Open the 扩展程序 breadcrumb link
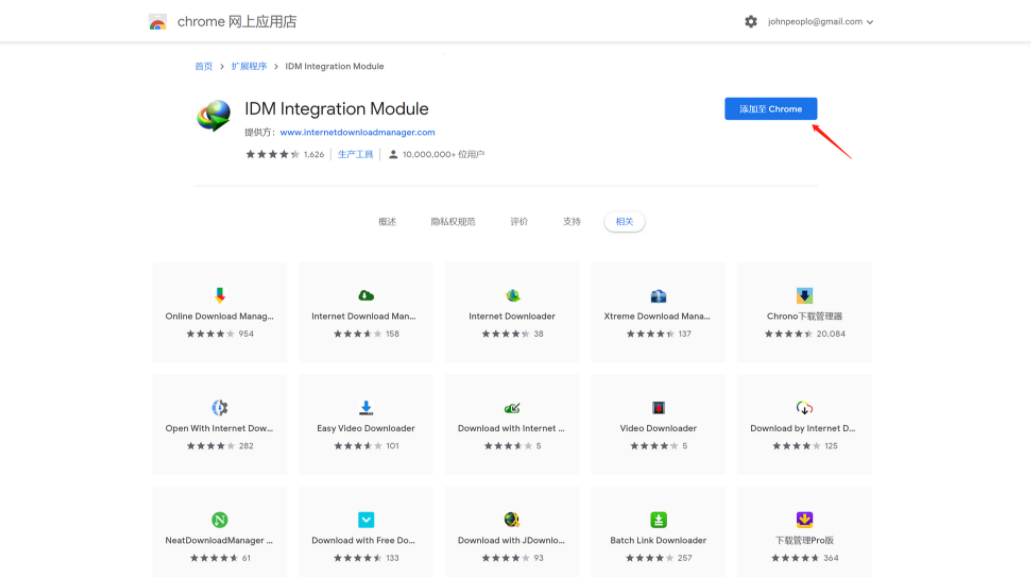 click(x=249, y=66)
